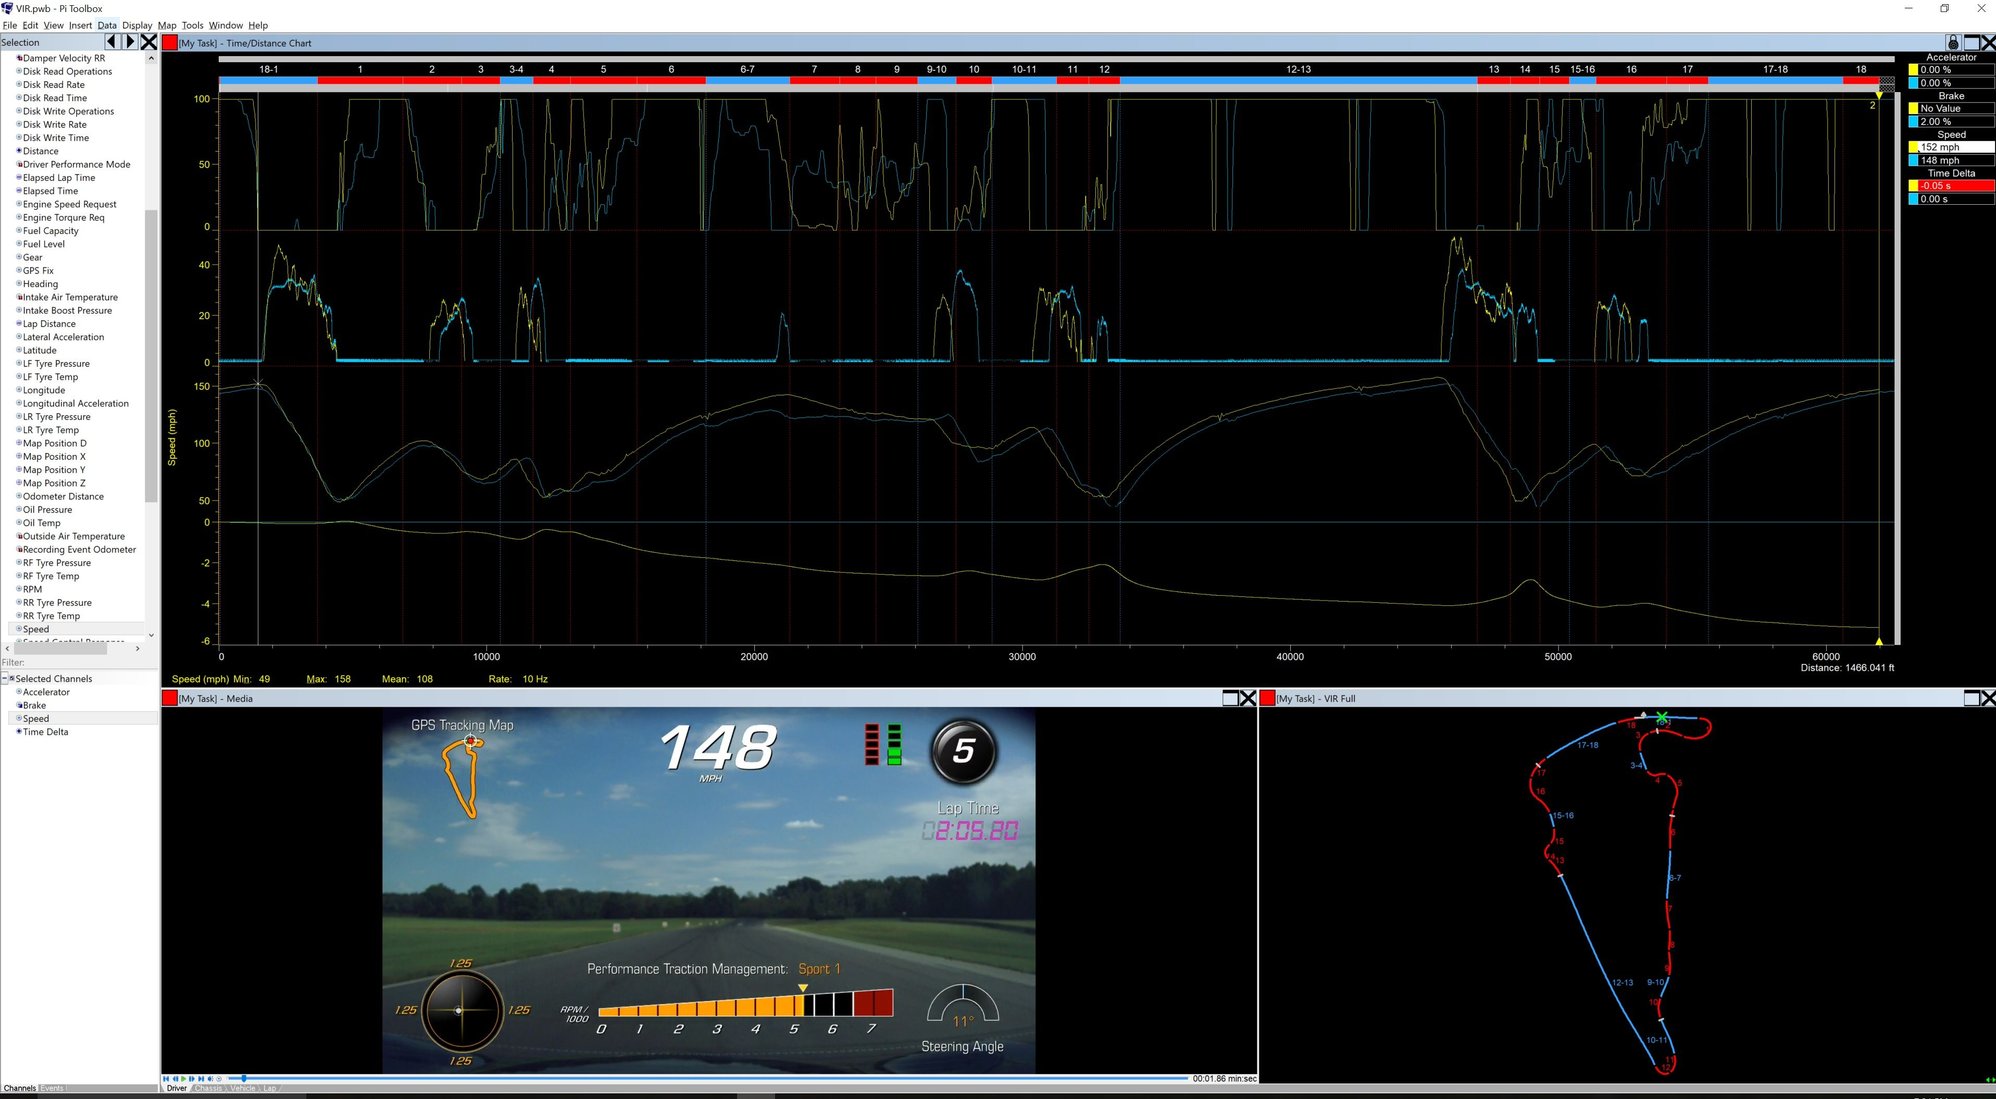This screenshot has height=1099, width=1996.
Task: Select the Events tab at the bottom left
Action: point(50,1088)
